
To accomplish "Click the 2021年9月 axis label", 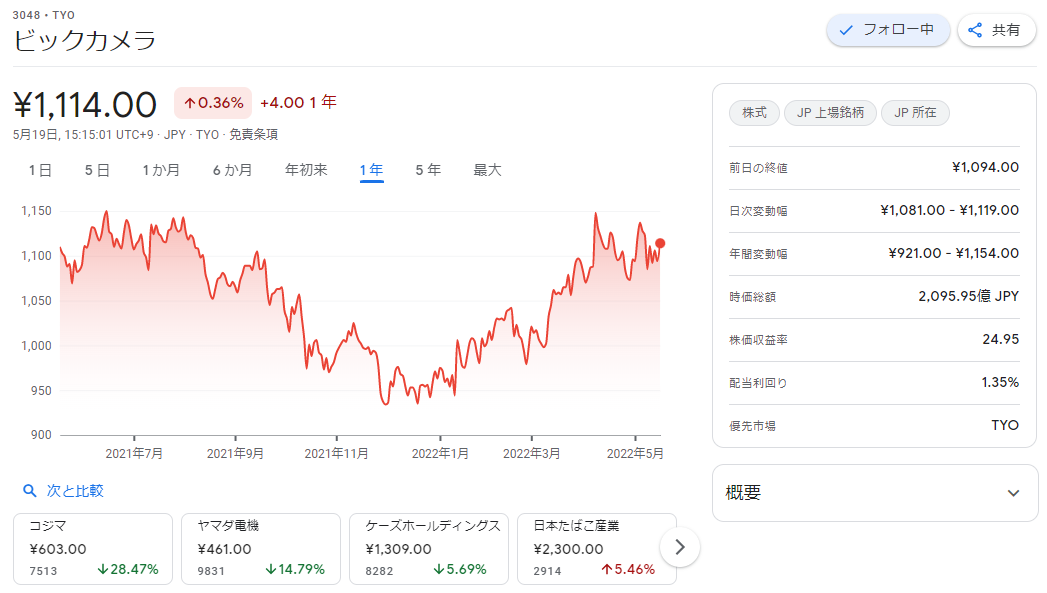I will (235, 453).
